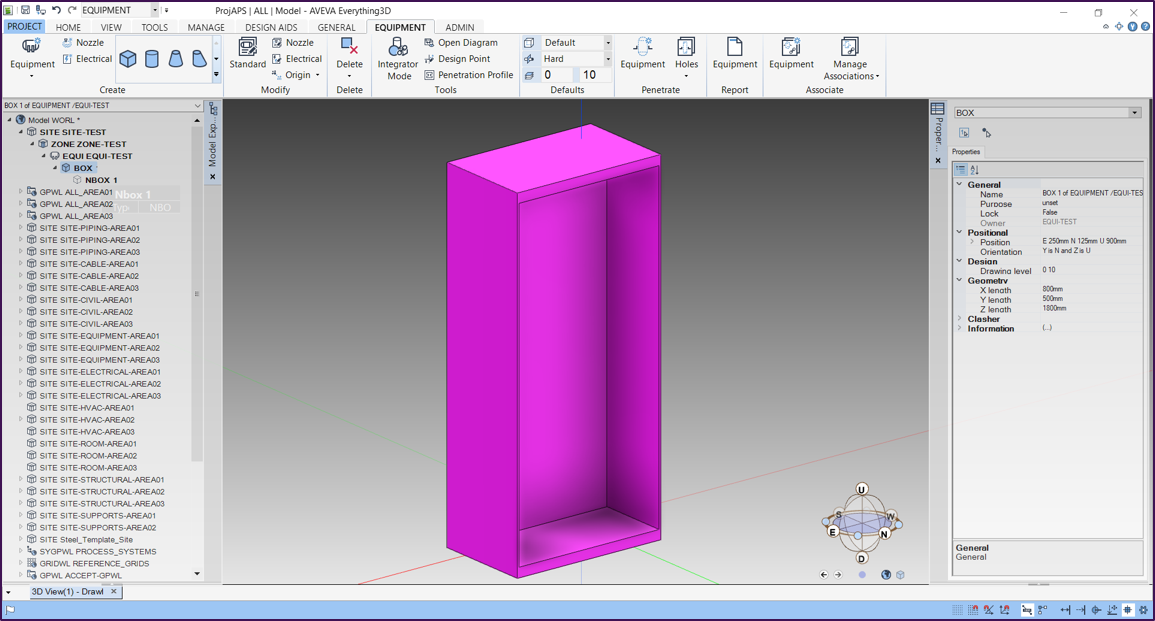Click the previous view arrow under compass

pos(824,575)
